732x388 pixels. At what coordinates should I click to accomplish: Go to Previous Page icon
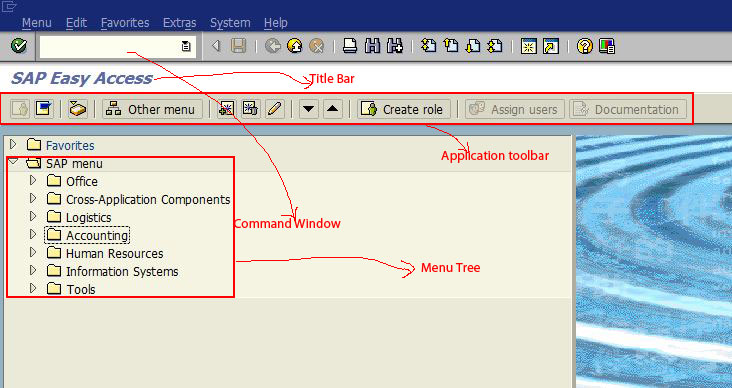click(450, 46)
